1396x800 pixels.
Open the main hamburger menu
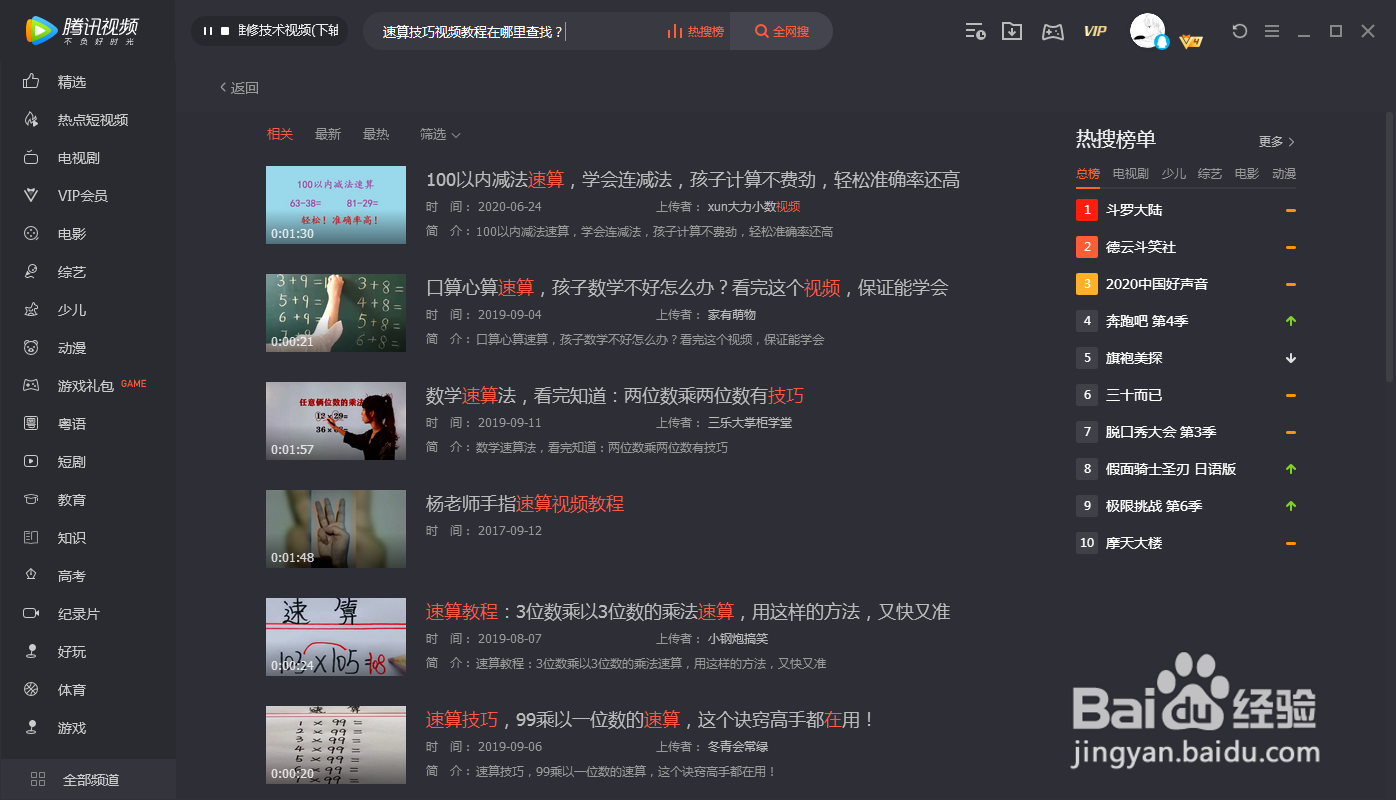[x=1272, y=31]
